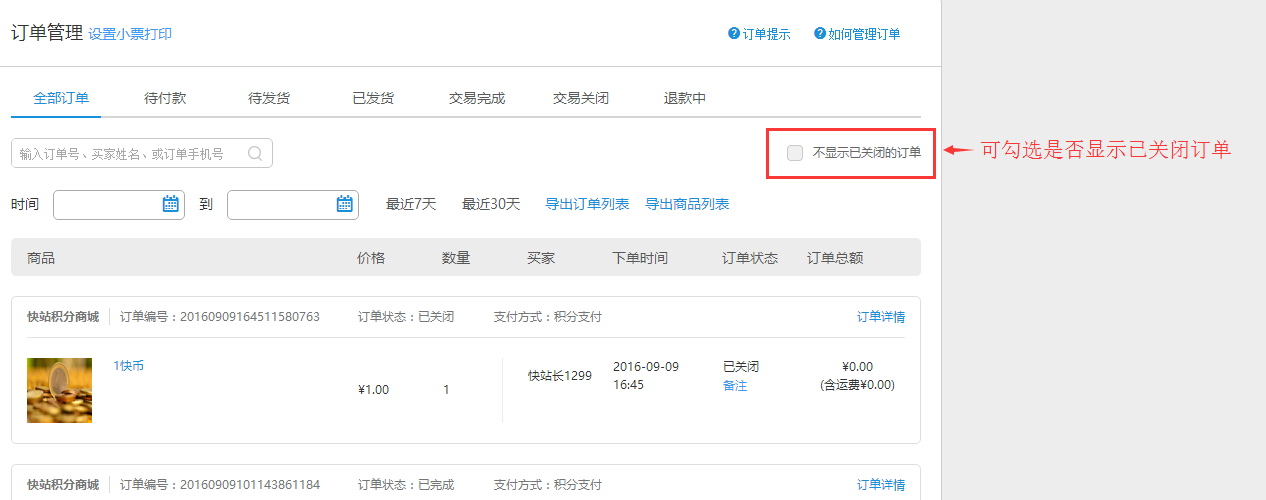Click the 订单提示 help question icon

click(x=734, y=34)
